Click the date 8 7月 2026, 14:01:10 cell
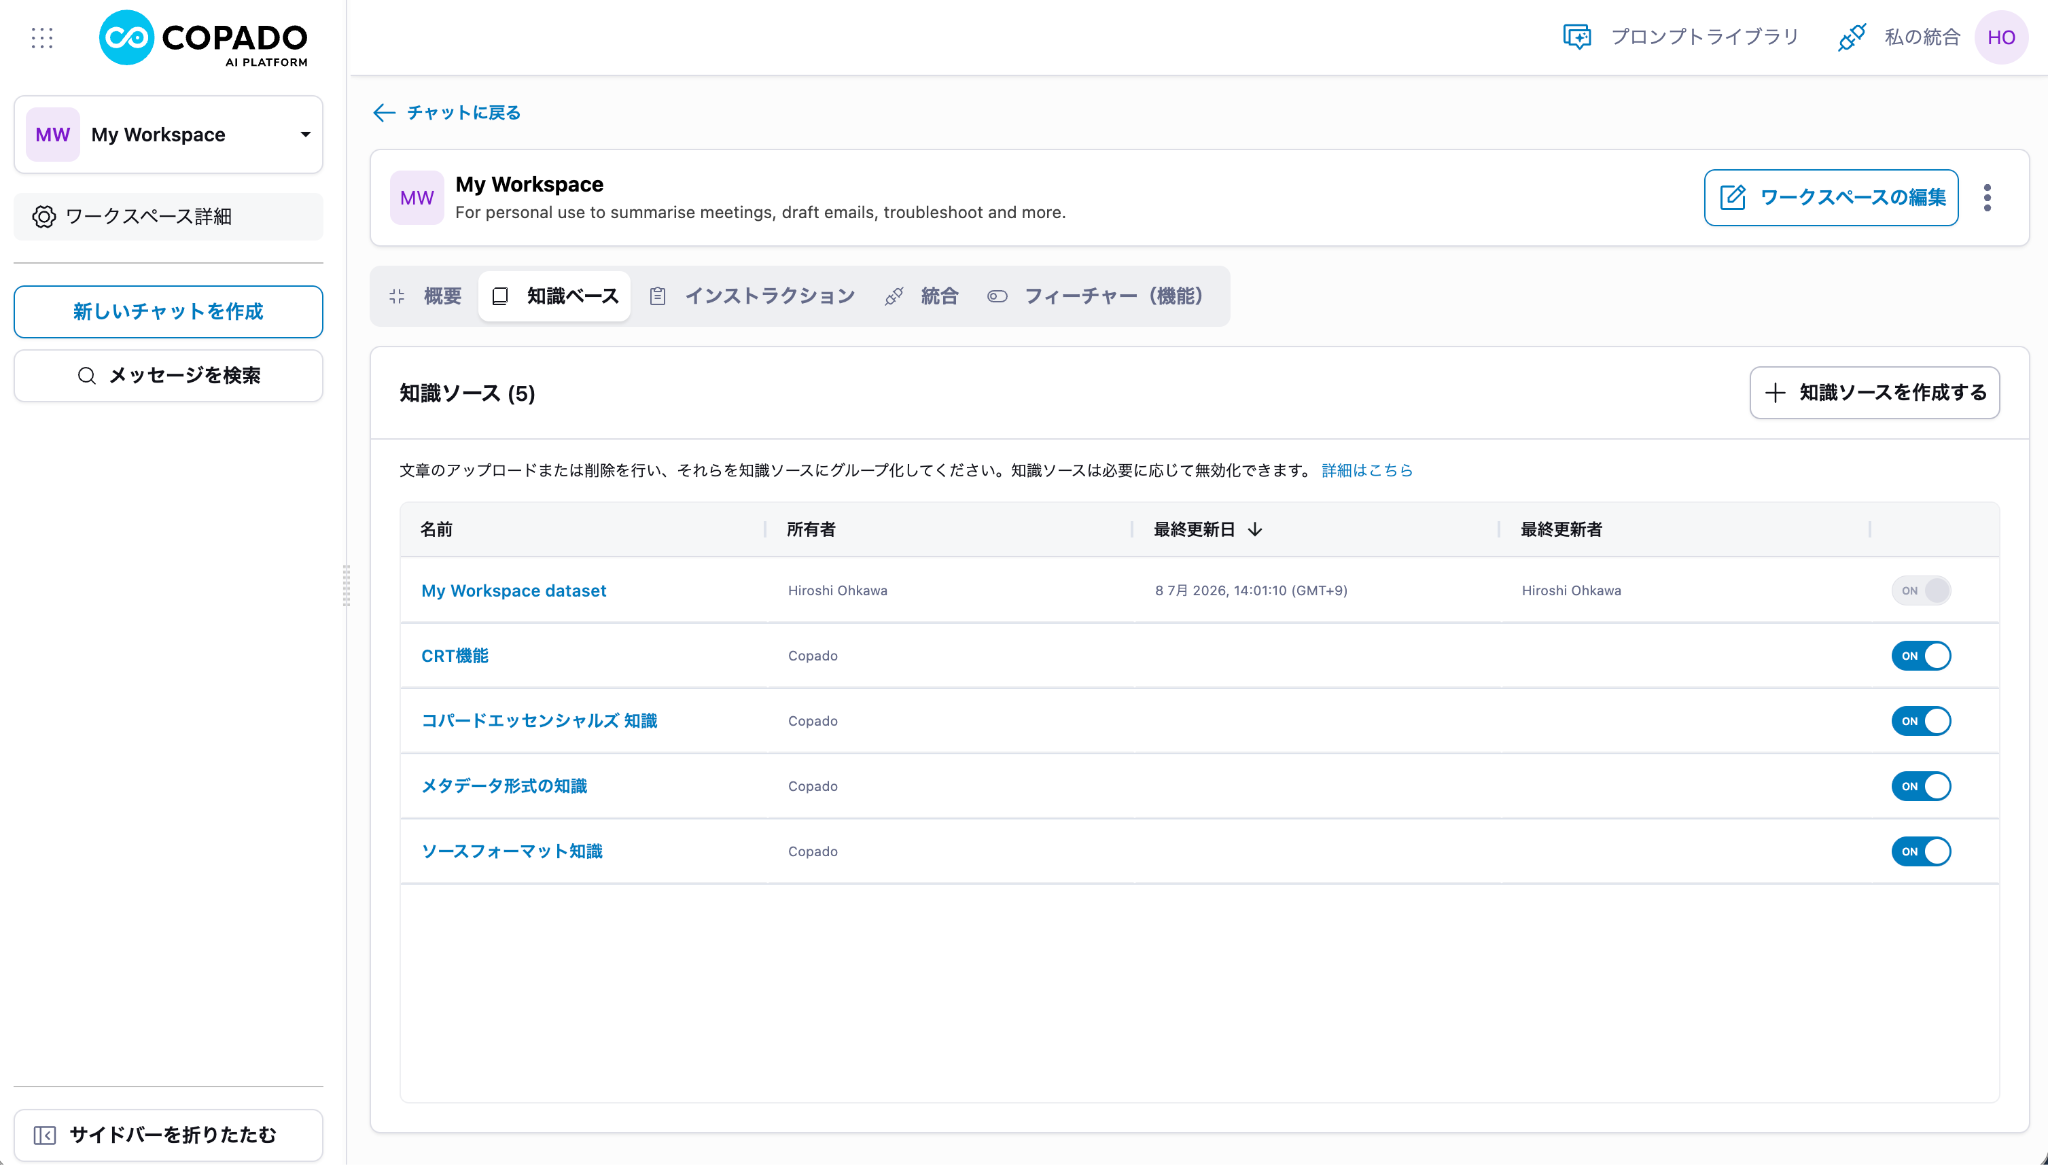This screenshot has width=2048, height=1165. [x=1251, y=591]
